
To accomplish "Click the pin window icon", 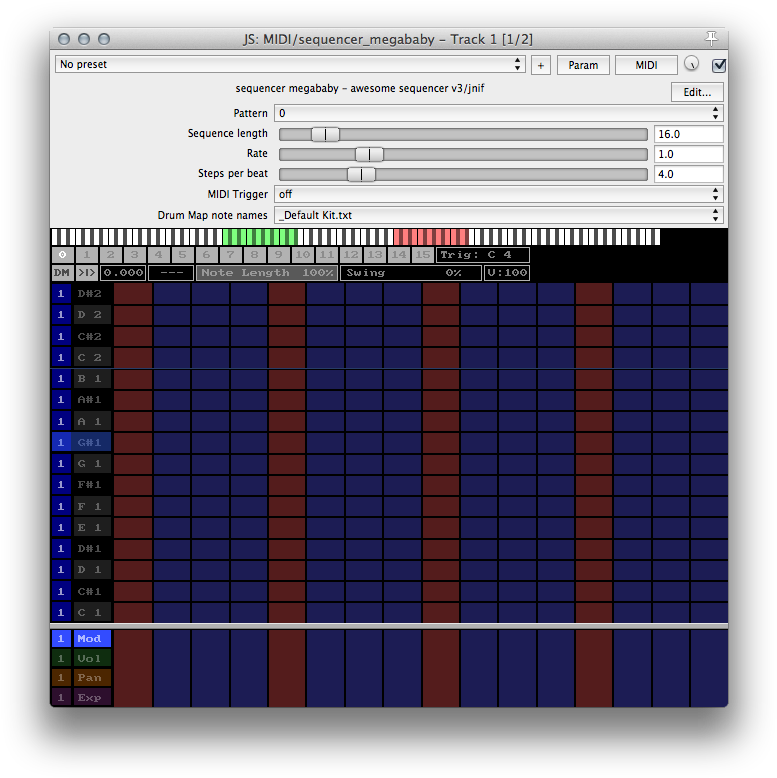I will pyautogui.click(x=711, y=38).
